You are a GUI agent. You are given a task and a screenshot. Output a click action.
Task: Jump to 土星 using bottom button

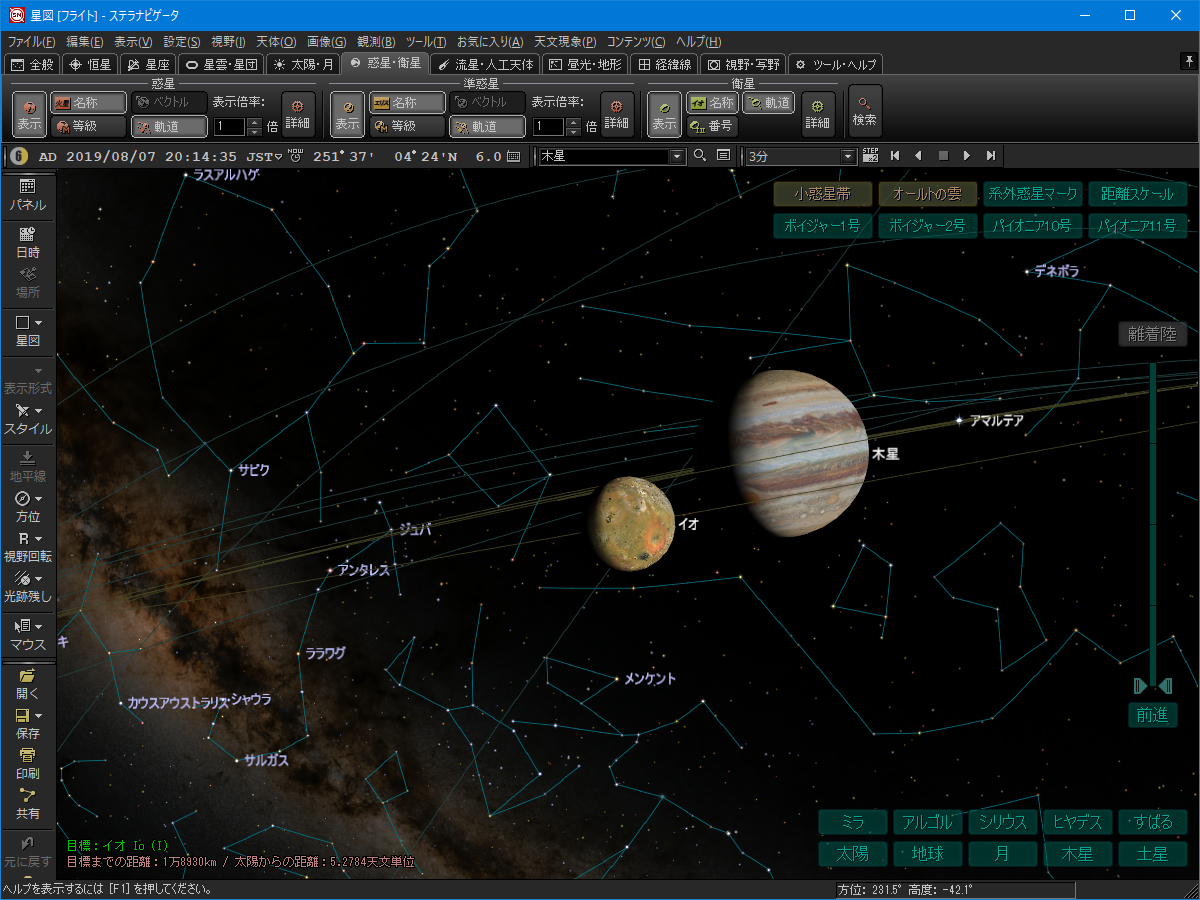point(1153,855)
